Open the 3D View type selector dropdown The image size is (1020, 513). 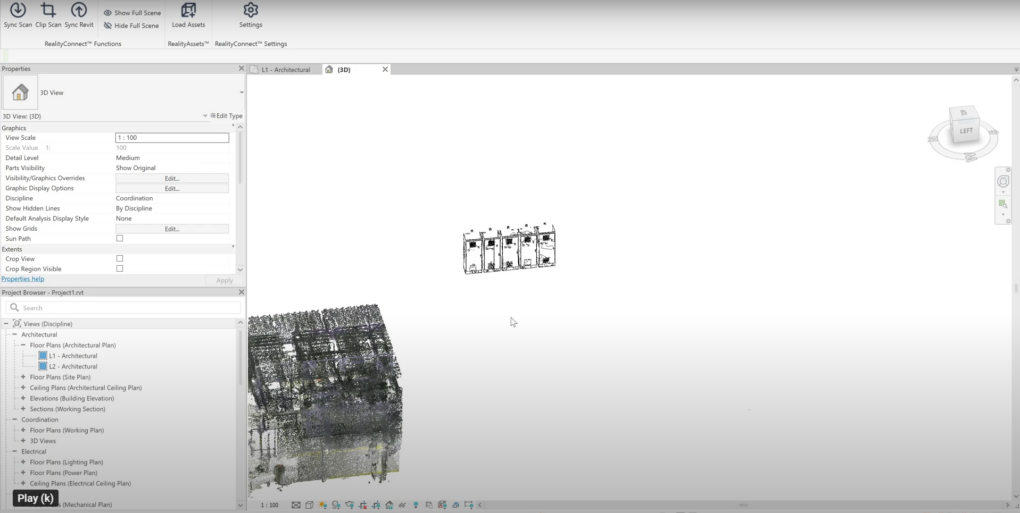coord(241,92)
